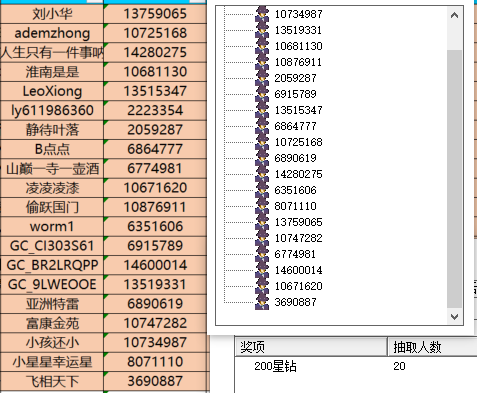Click spreadsheet cell containing GC_9LWEOOE
Viewport: 477px width, 393px height.
(x=52, y=284)
